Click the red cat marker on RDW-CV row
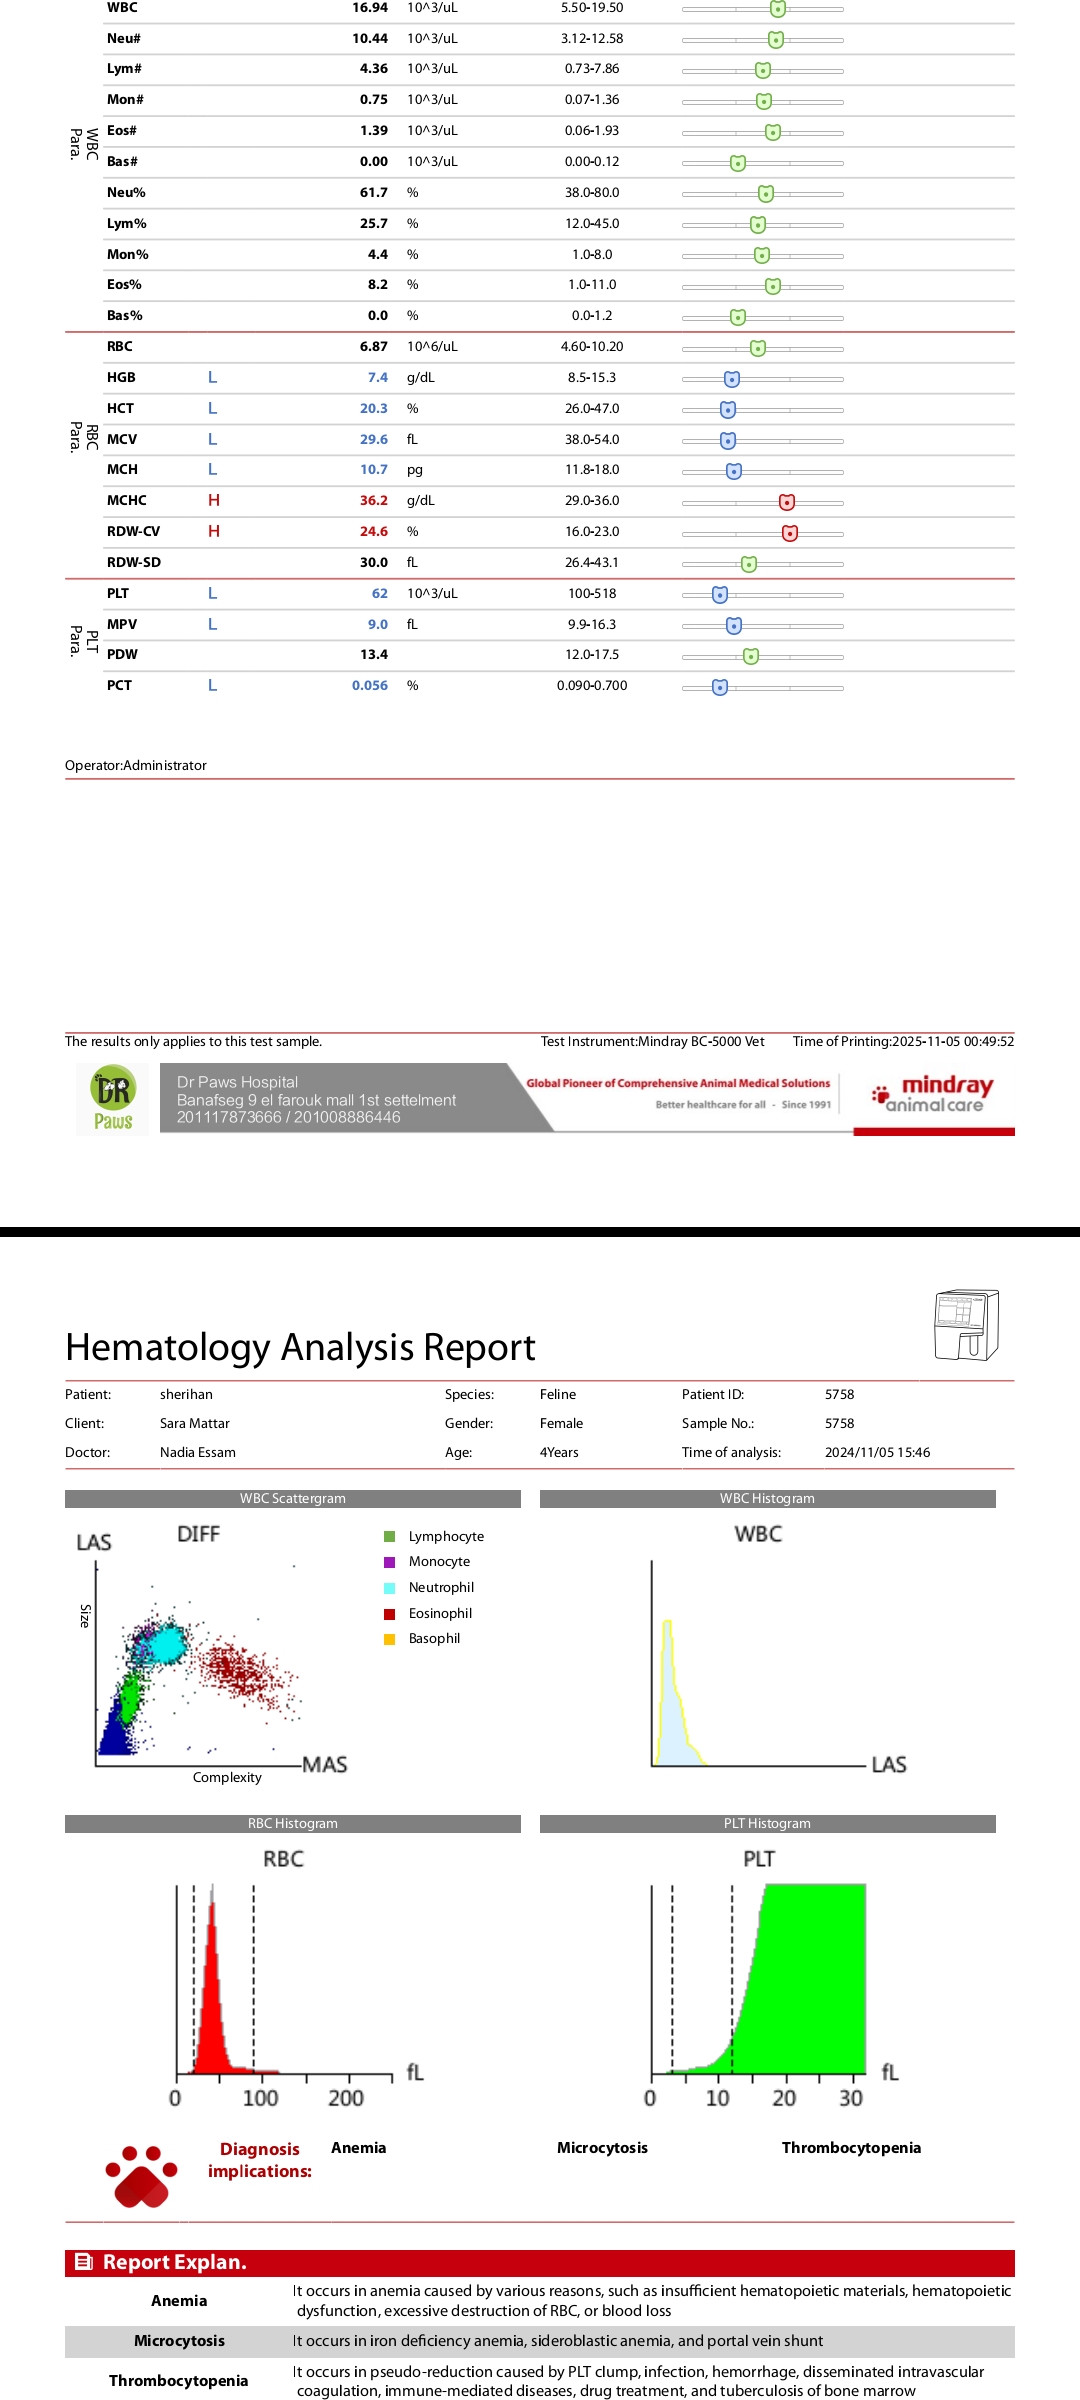This screenshot has width=1080, height=2400. coord(790,533)
